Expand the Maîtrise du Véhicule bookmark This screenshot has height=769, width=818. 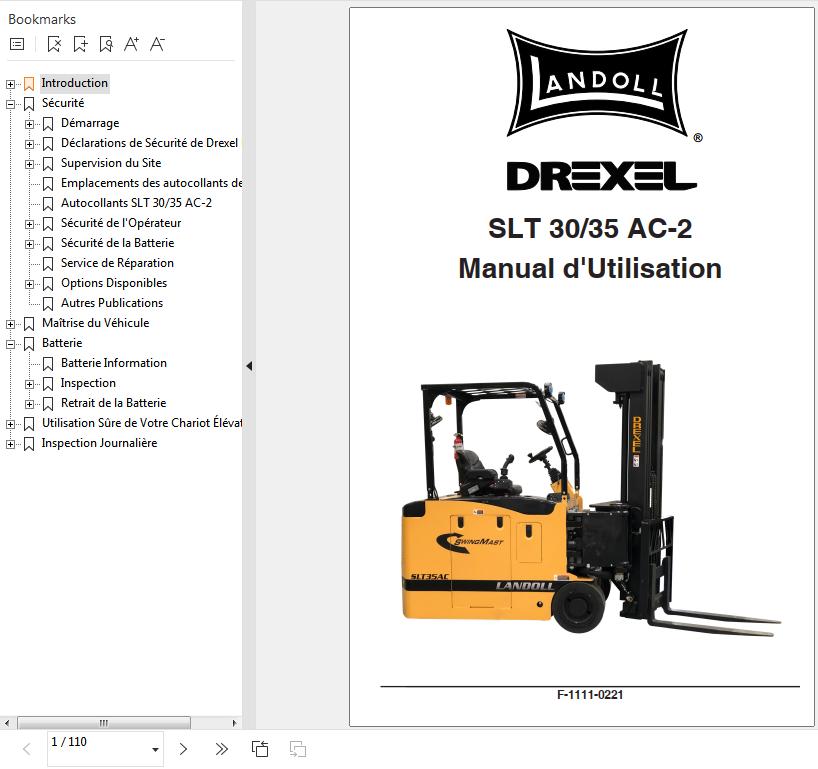(11, 324)
